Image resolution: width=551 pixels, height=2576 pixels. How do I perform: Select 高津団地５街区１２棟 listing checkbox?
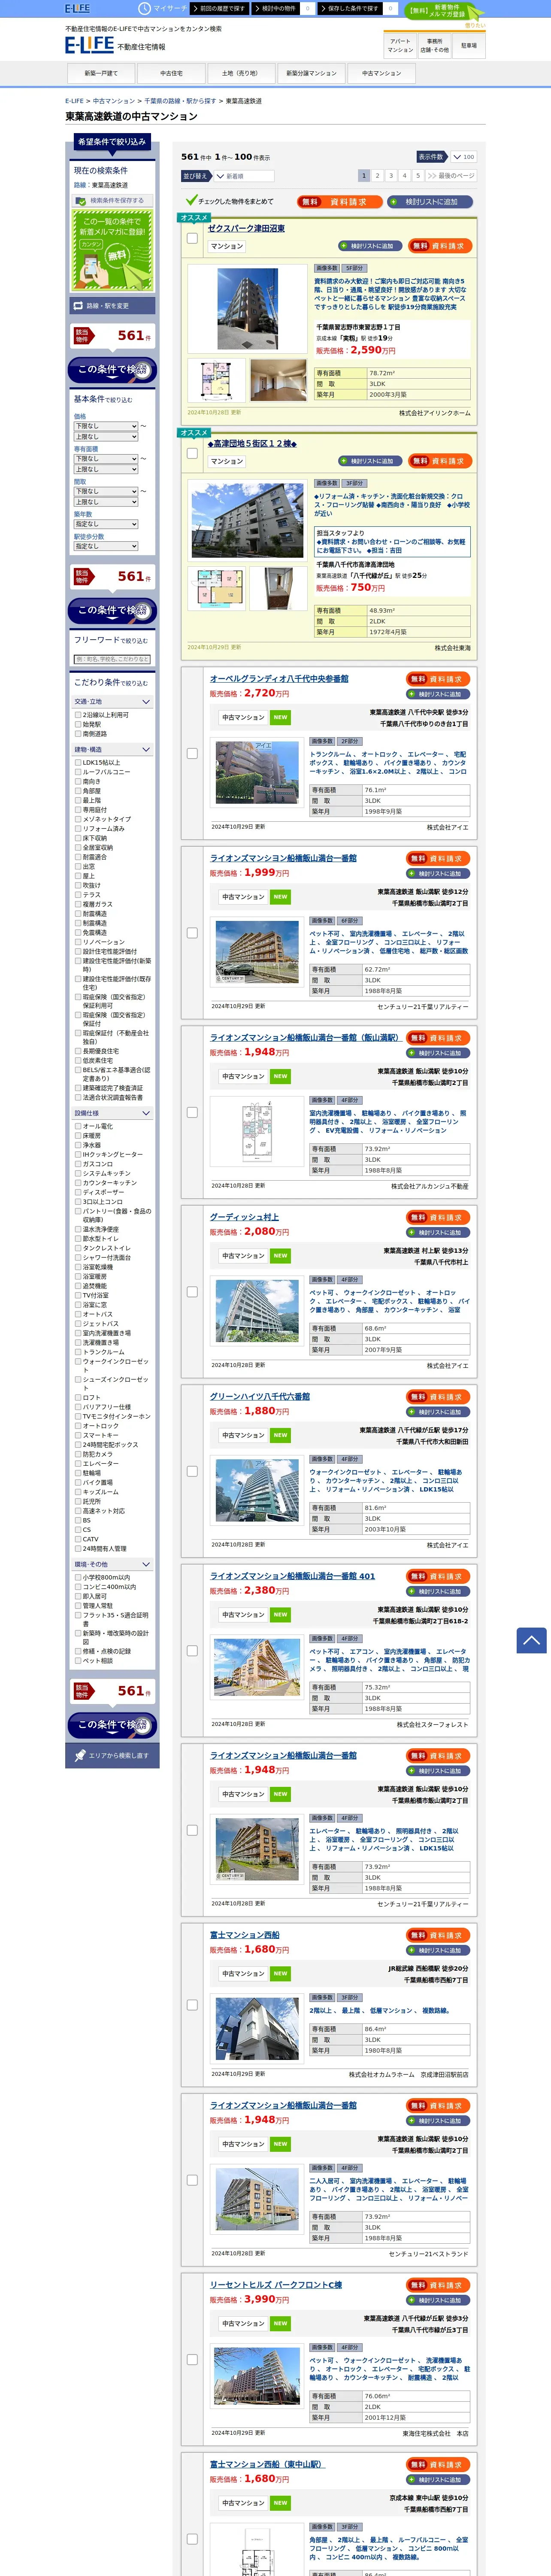(192, 453)
